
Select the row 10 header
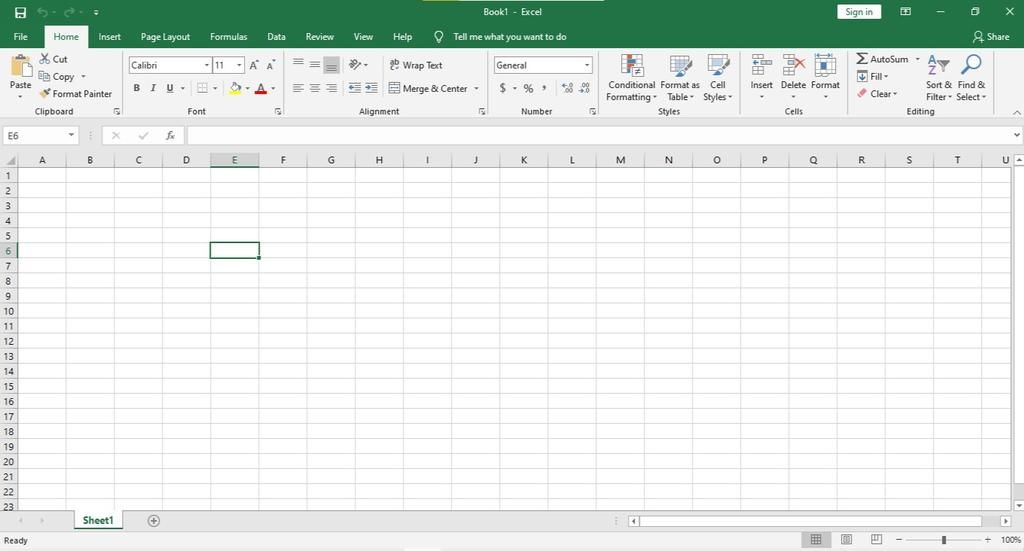8,311
